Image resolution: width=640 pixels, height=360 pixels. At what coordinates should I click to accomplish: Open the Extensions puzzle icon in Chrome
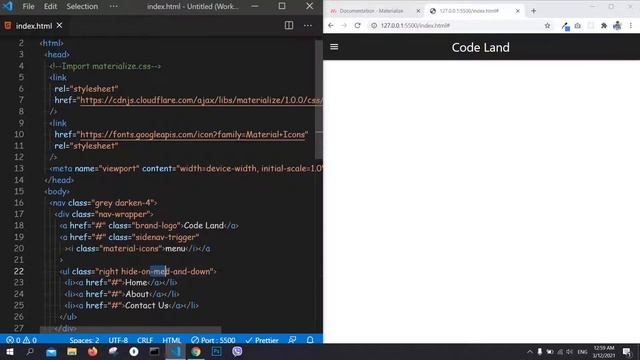[x=604, y=26]
